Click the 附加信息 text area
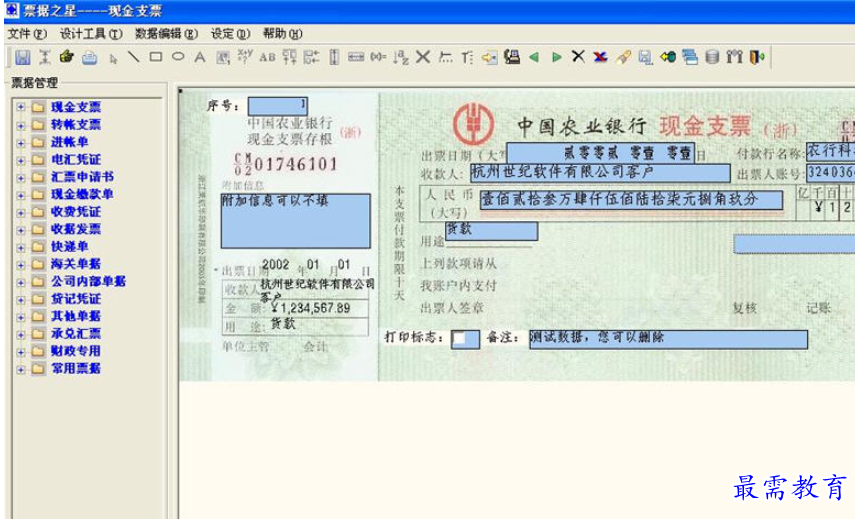855x519 pixels. [x=296, y=221]
